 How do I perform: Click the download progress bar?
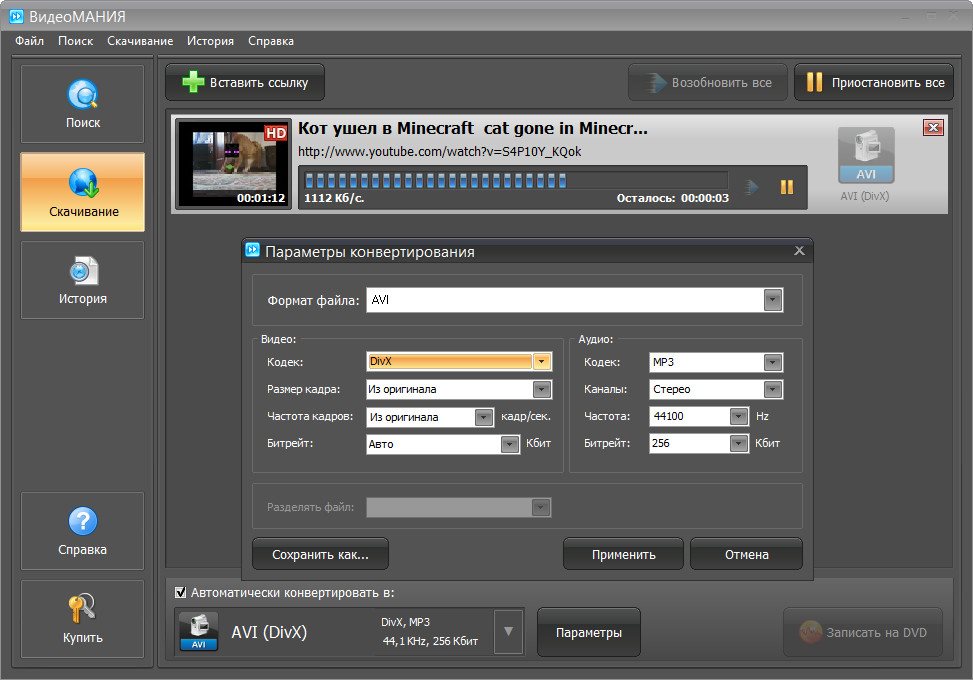(x=516, y=181)
